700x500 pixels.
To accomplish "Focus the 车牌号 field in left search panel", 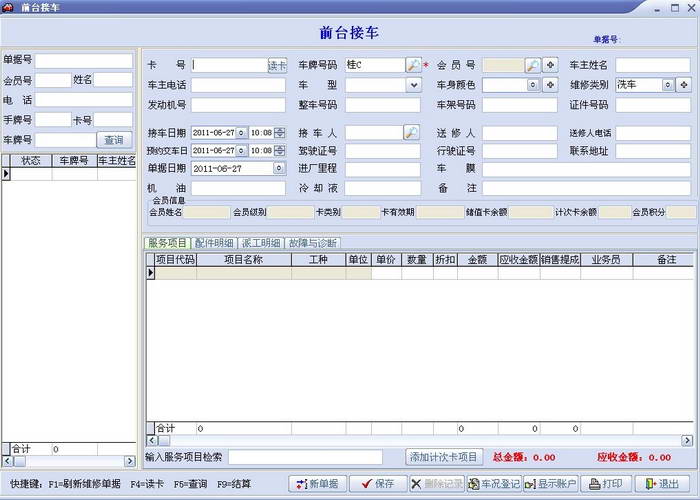I will (x=66, y=140).
